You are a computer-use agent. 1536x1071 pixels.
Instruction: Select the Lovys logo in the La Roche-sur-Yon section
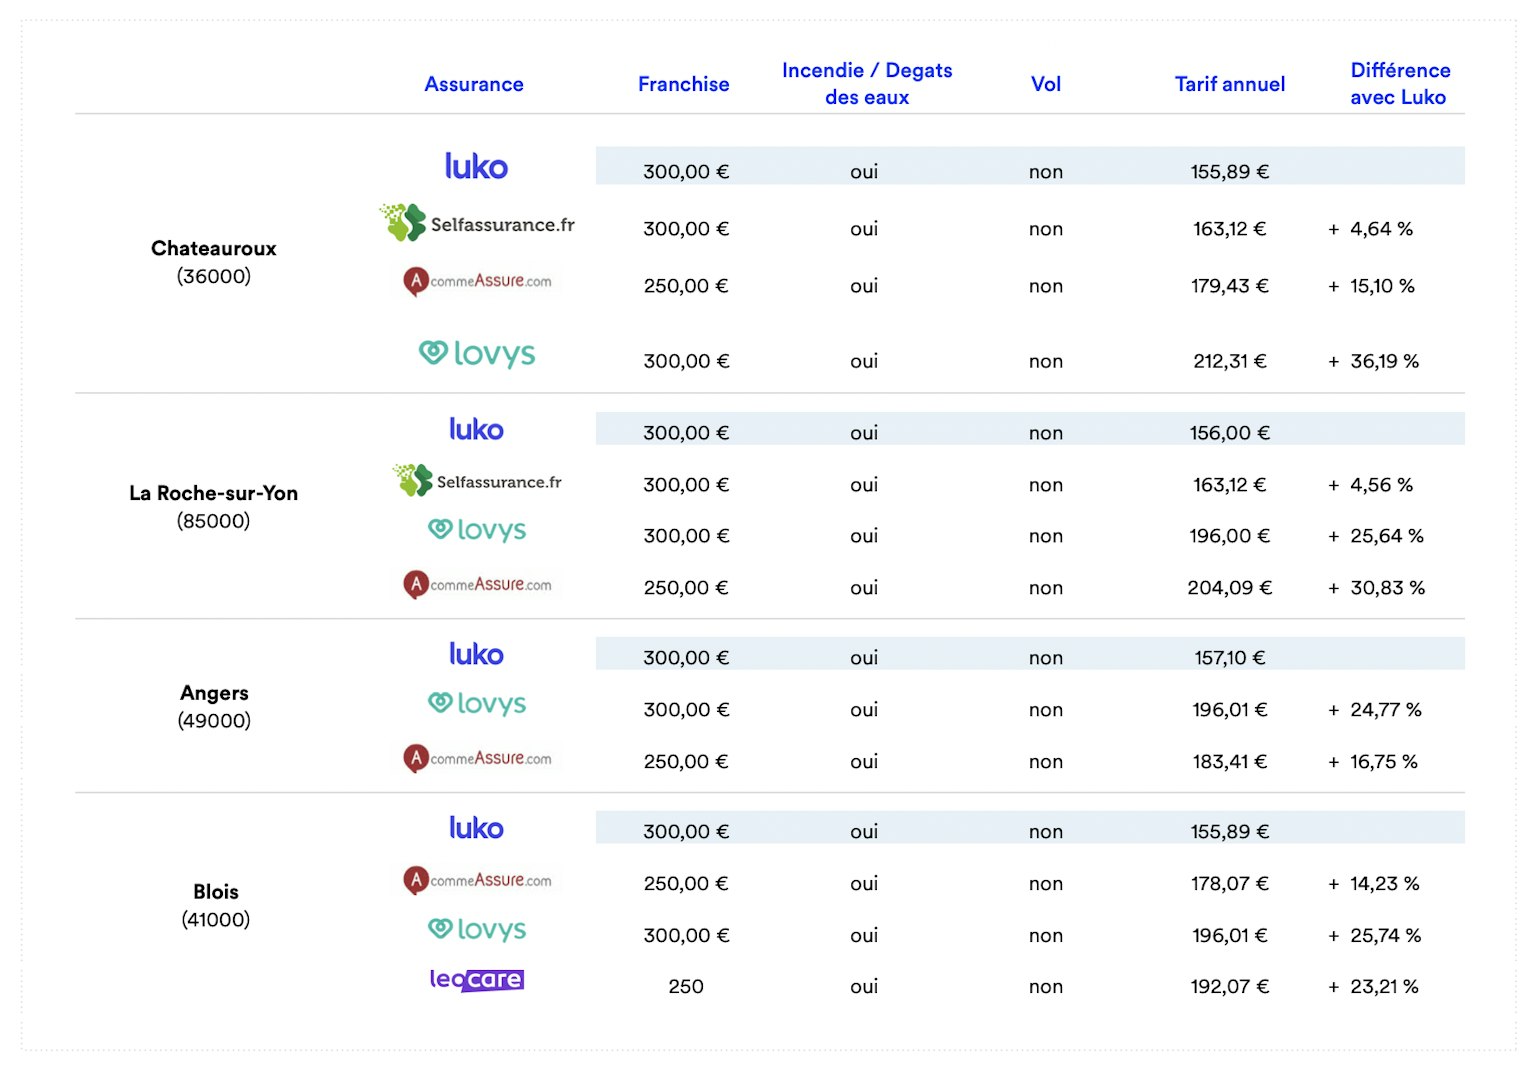point(477,530)
